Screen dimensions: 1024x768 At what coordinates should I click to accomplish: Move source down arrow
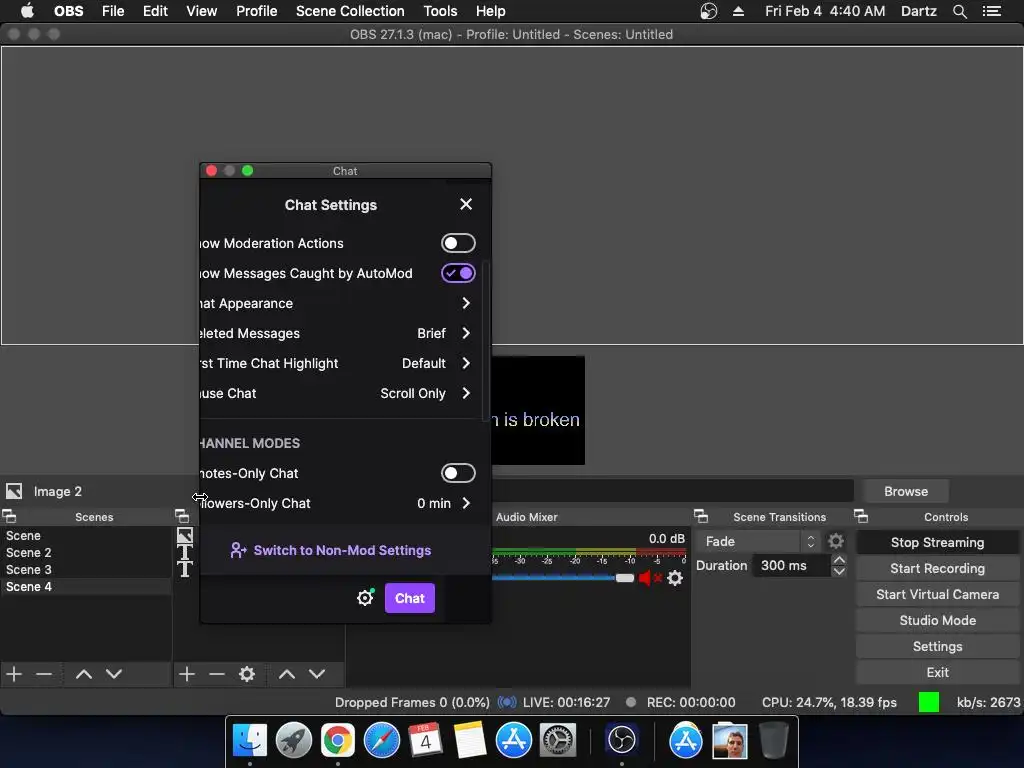coord(317,674)
